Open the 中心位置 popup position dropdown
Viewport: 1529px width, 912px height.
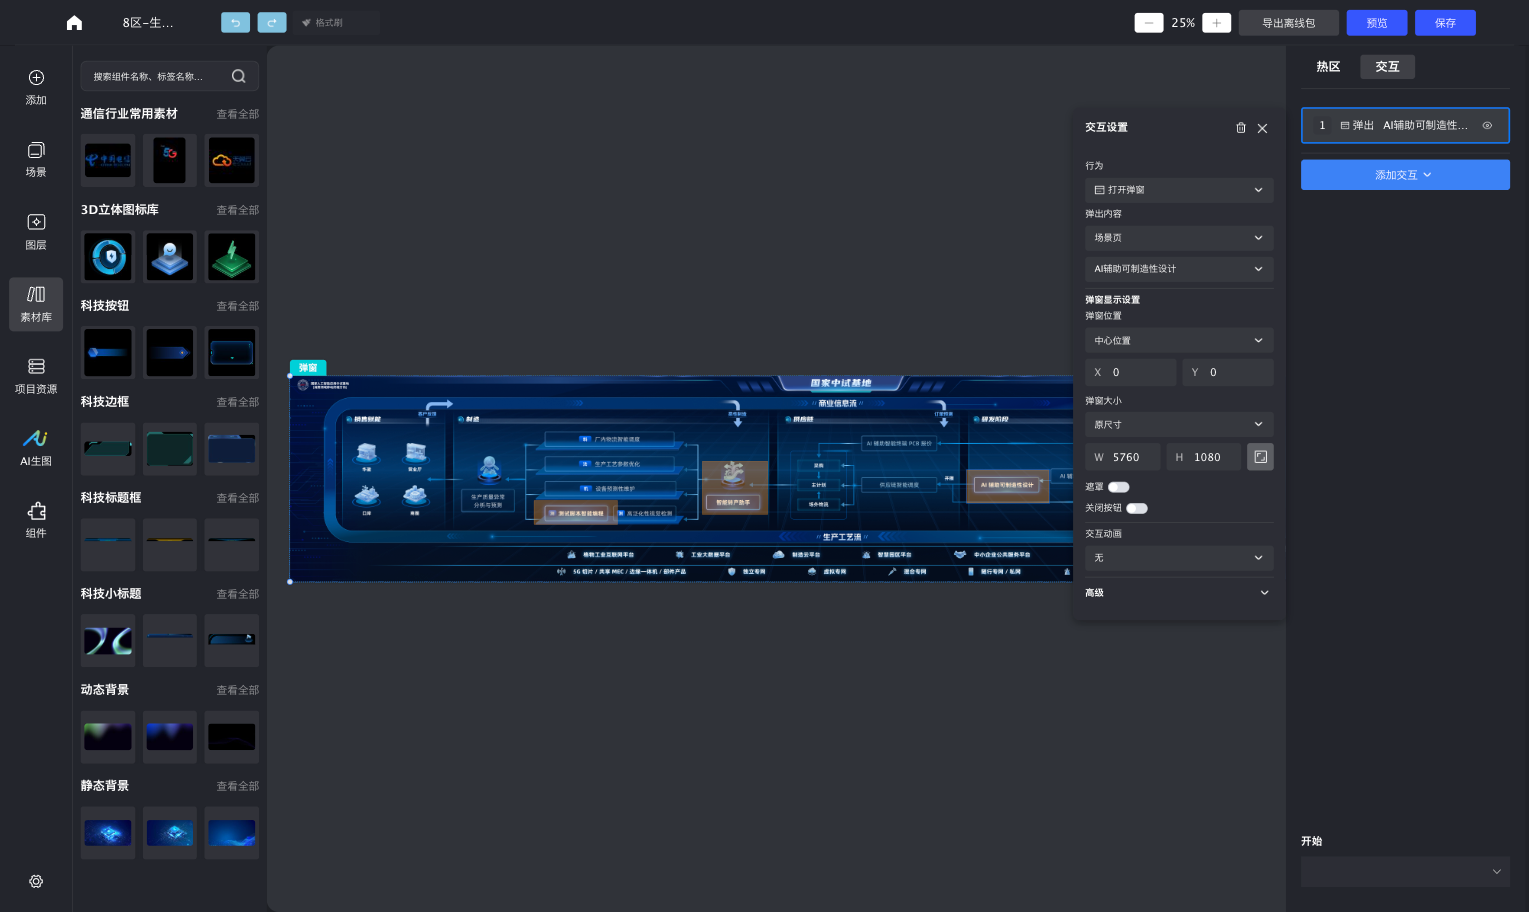pyautogui.click(x=1179, y=341)
